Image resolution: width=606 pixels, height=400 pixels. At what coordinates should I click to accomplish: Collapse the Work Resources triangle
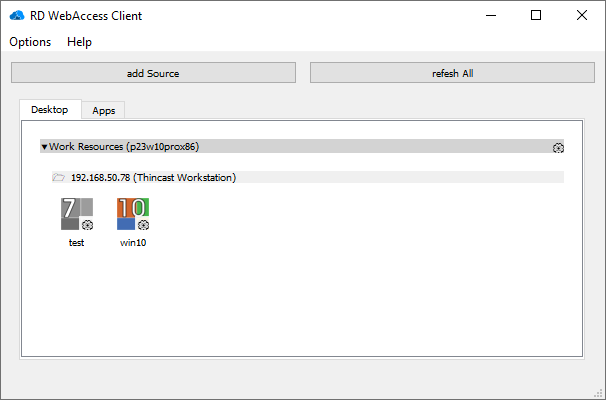click(44, 147)
